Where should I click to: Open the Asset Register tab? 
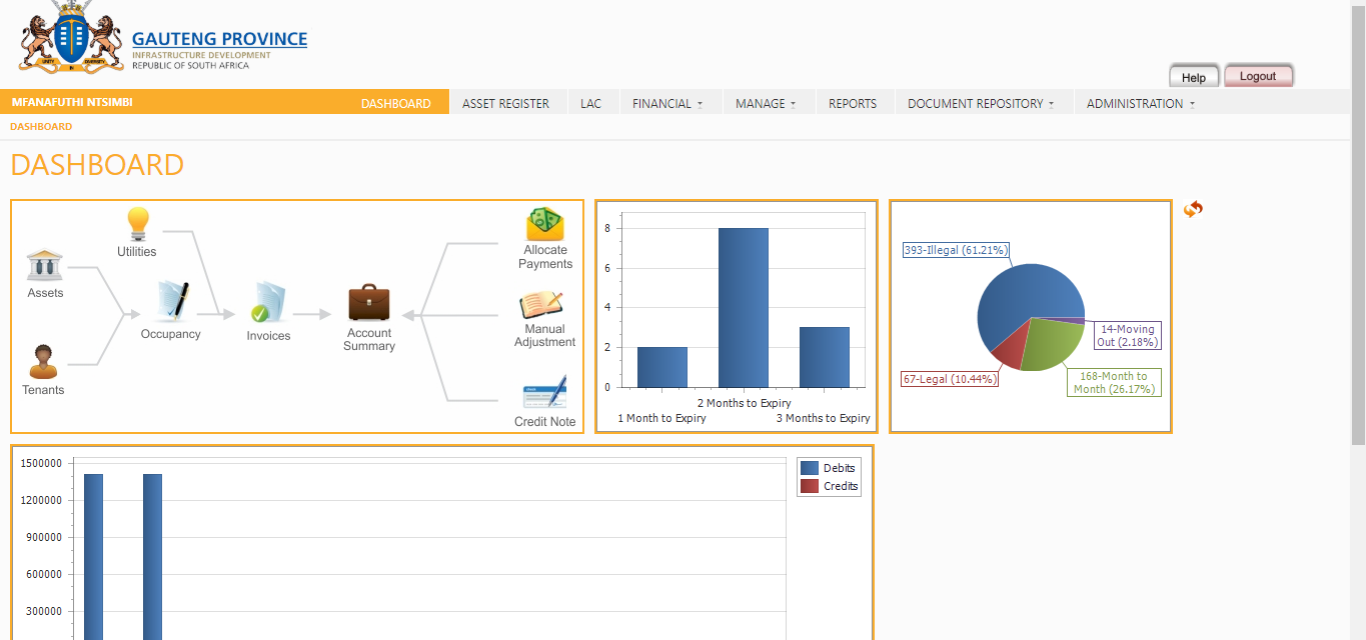tap(505, 103)
